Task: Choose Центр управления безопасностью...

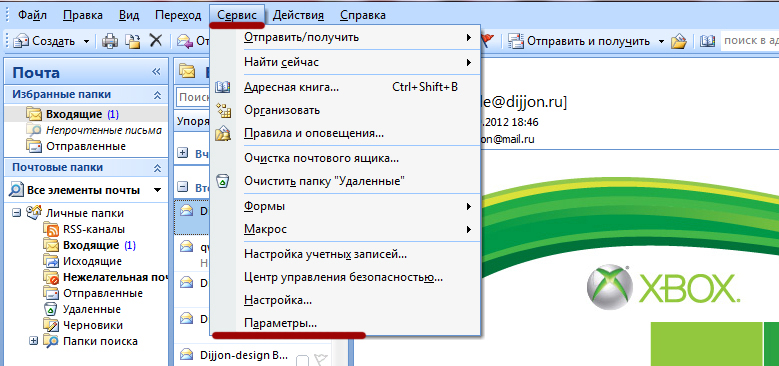Action: (345, 277)
